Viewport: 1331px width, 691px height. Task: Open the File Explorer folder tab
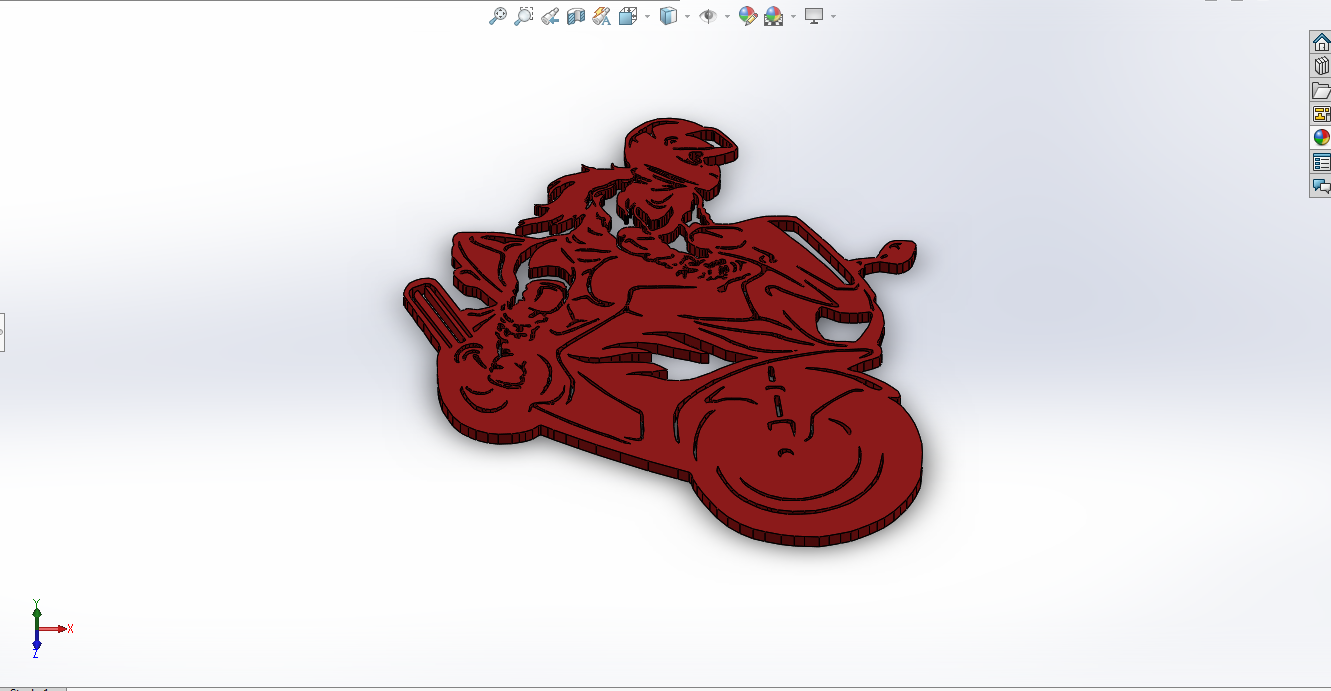click(1321, 90)
